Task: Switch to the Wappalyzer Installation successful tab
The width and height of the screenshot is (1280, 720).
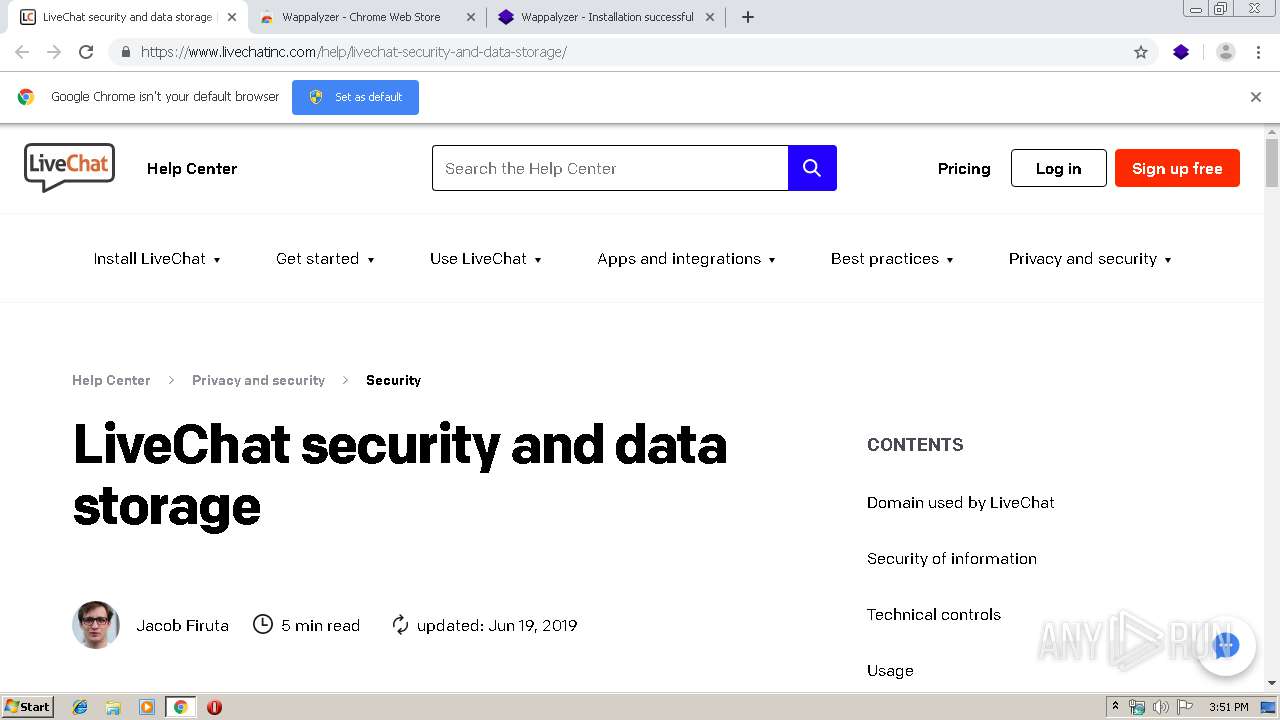Action: tap(607, 17)
